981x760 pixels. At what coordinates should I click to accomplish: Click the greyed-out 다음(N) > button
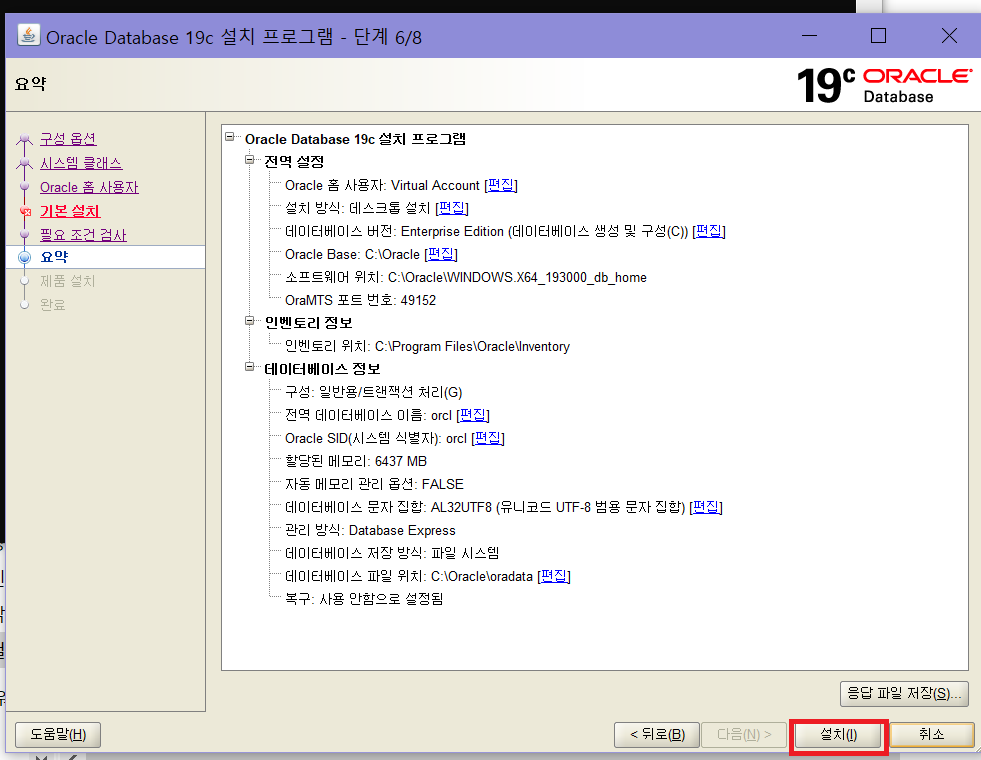coord(744,735)
